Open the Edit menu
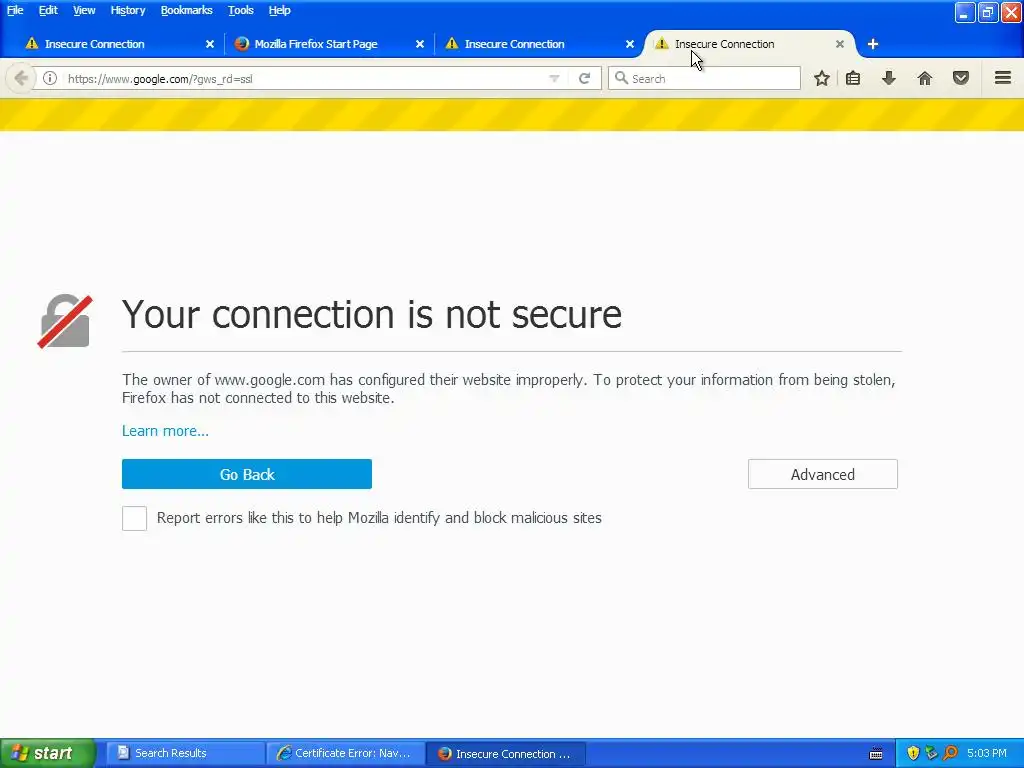This screenshot has height=768, width=1024. (48, 10)
